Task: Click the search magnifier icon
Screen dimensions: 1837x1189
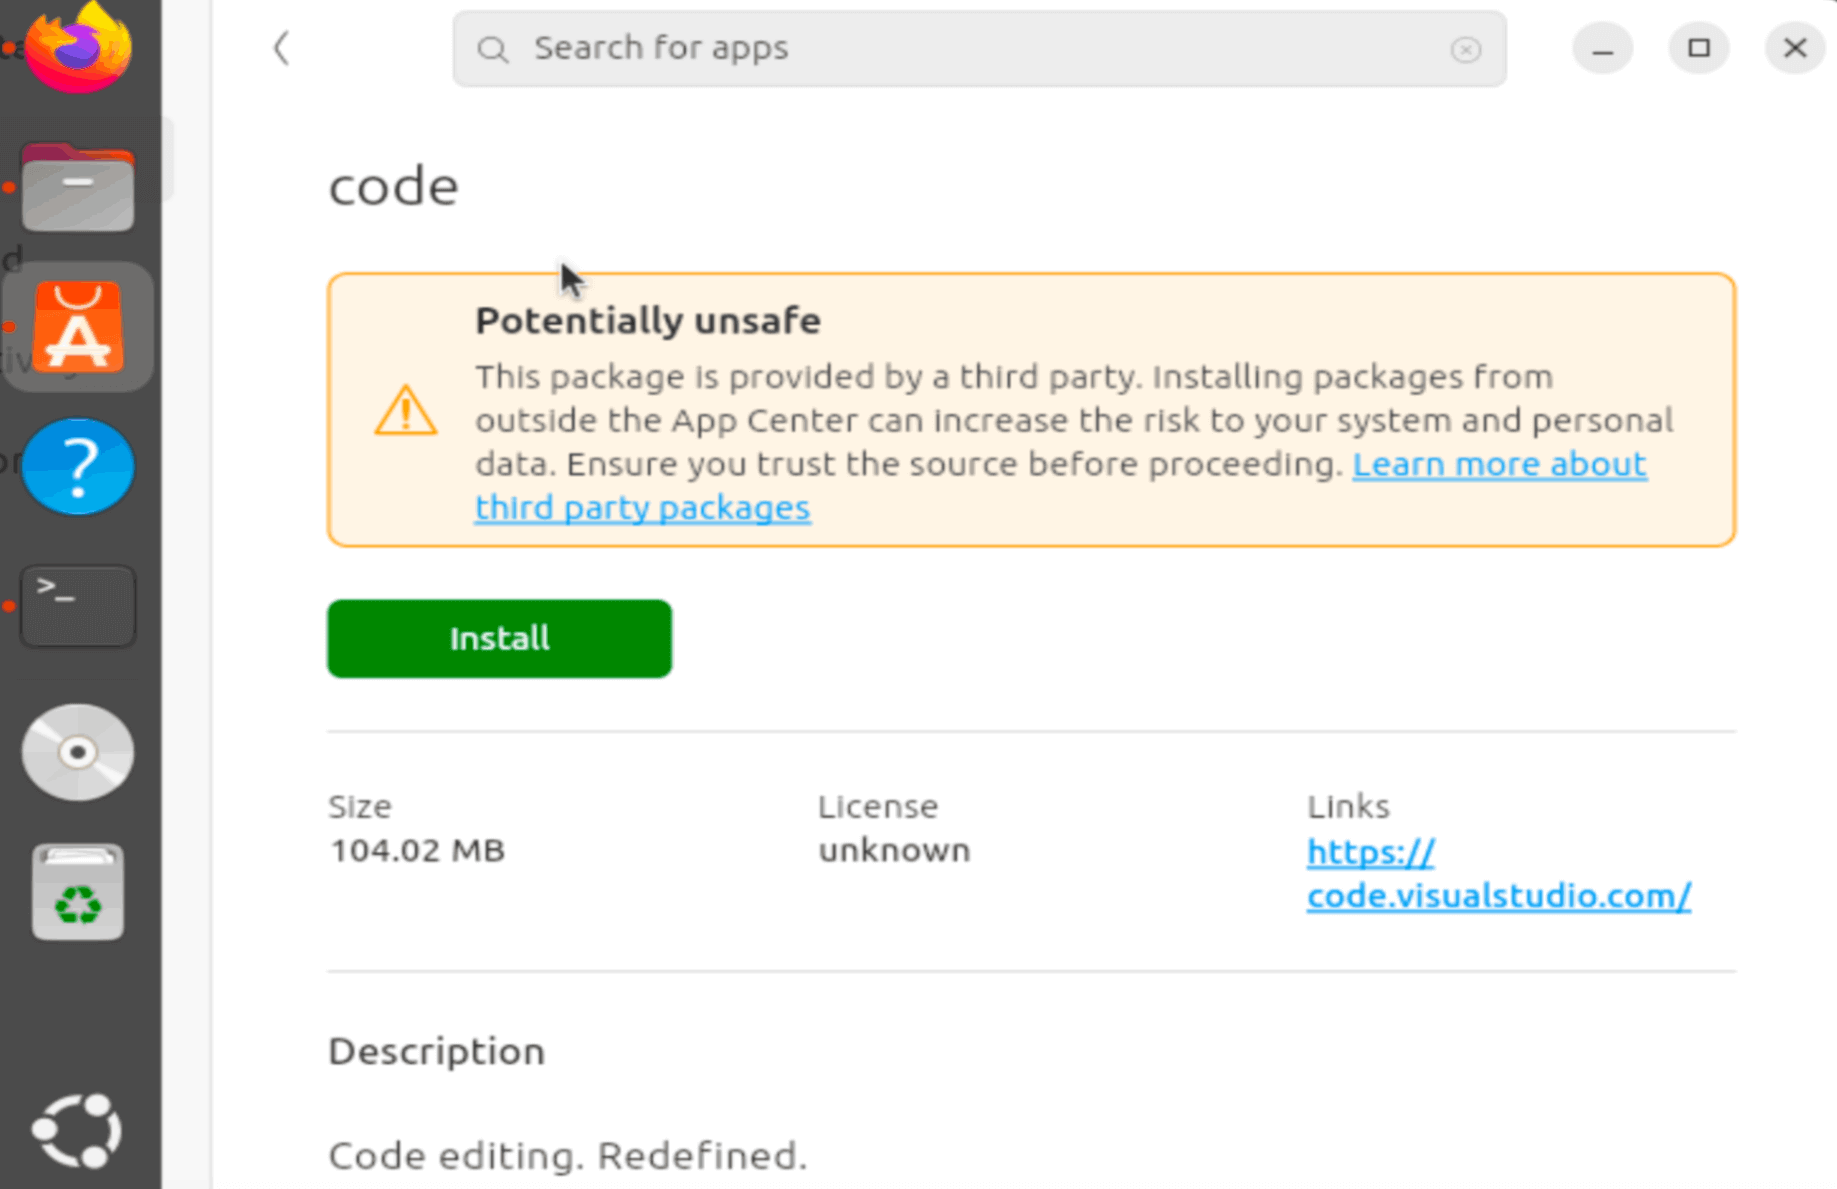Action: point(492,49)
